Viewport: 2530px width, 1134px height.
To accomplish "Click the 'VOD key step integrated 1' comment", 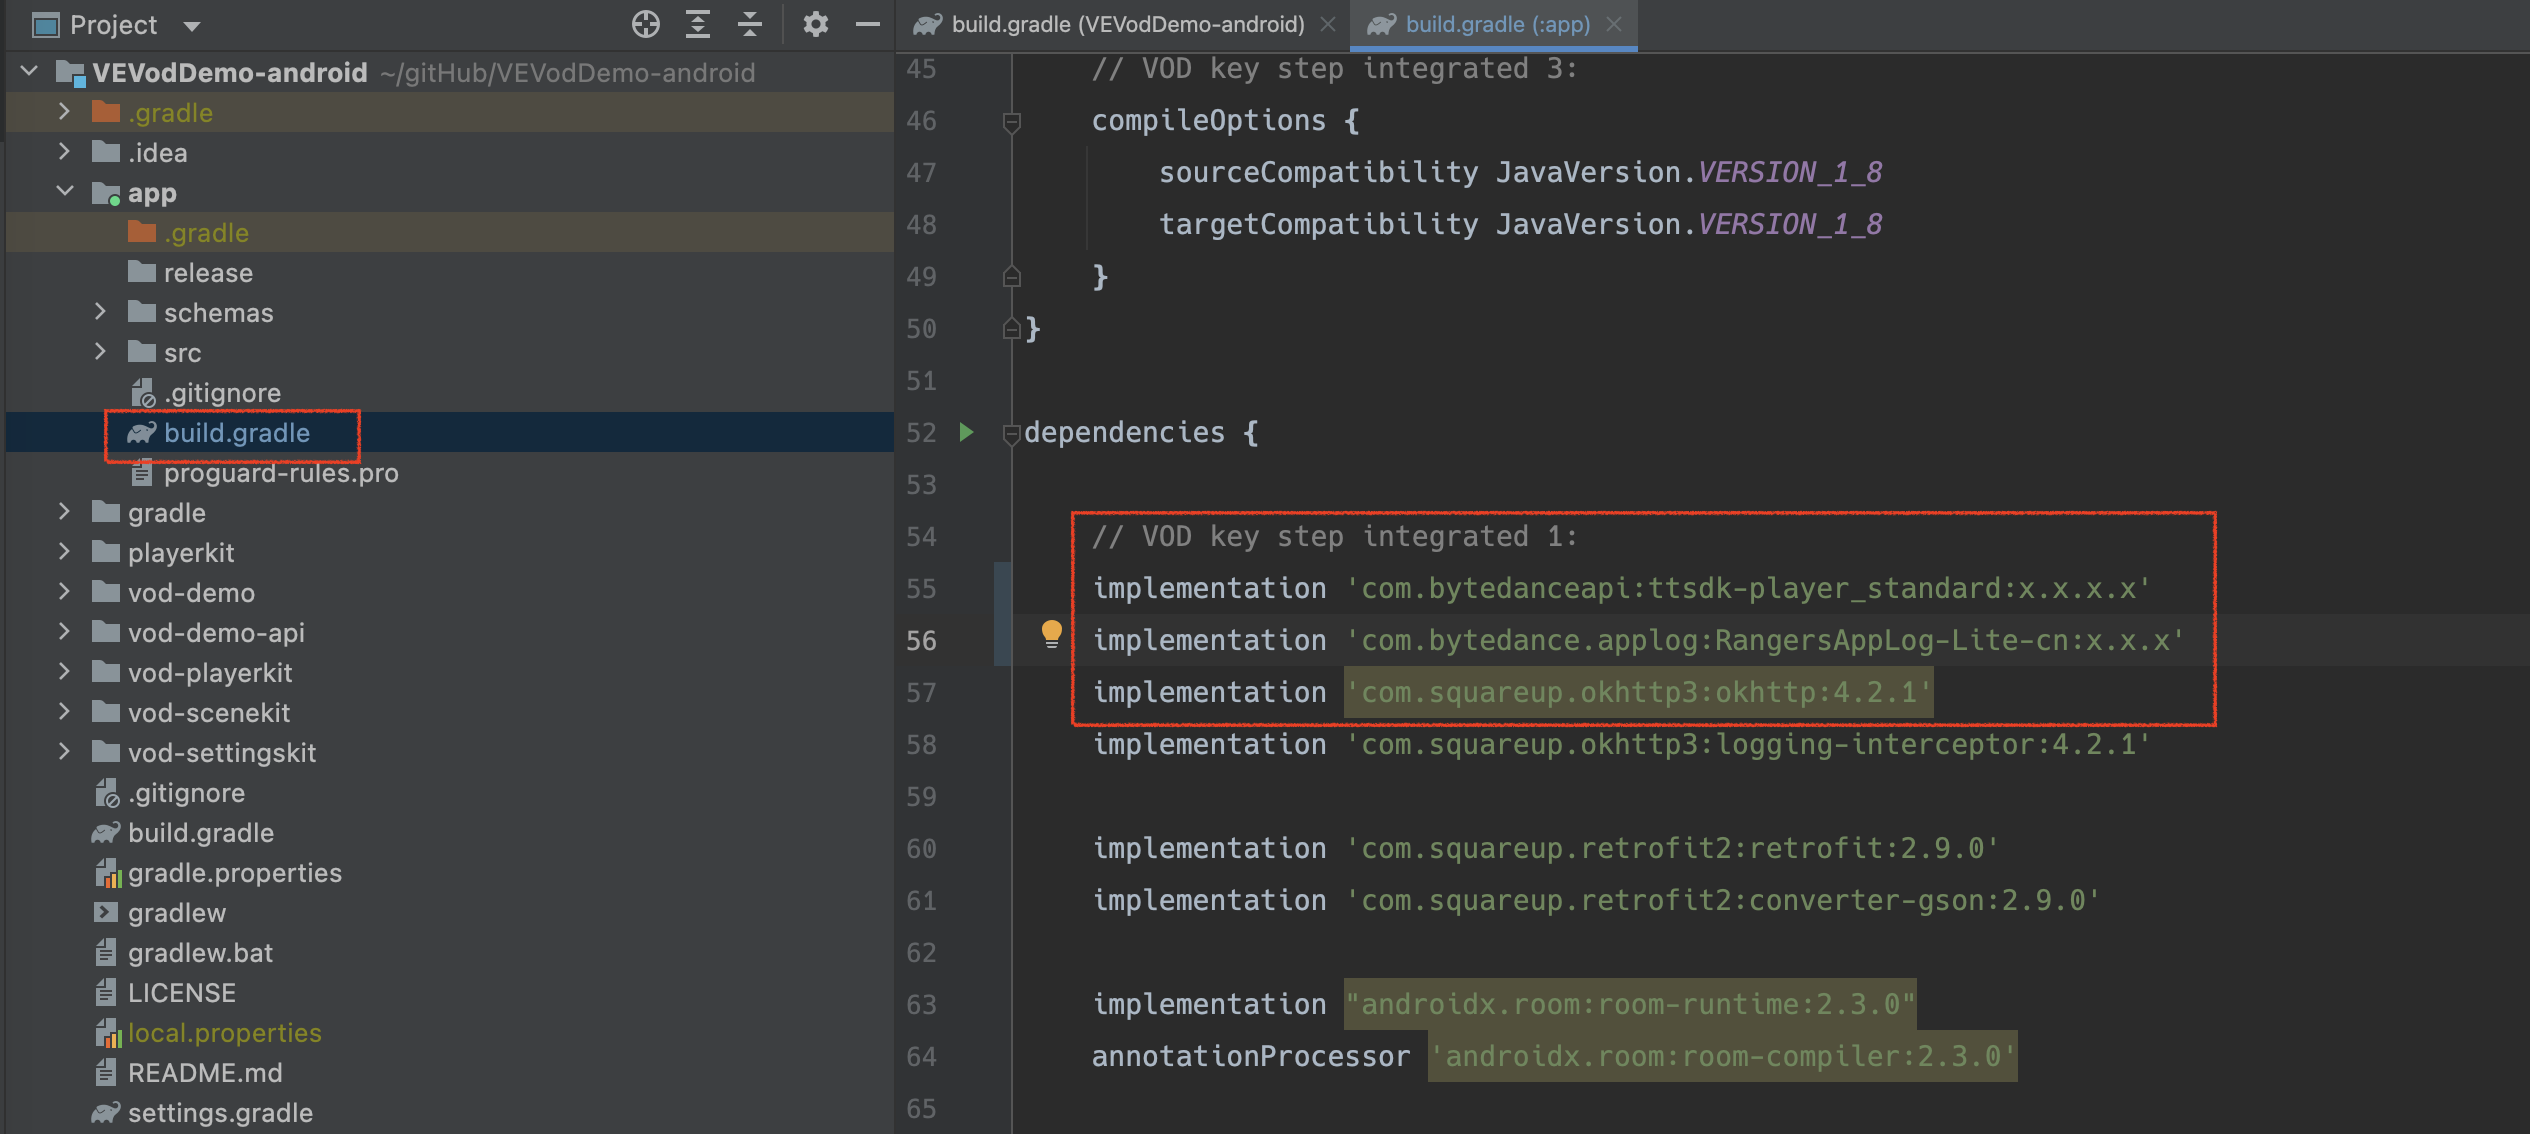I will pyautogui.click(x=1335, y=537).
